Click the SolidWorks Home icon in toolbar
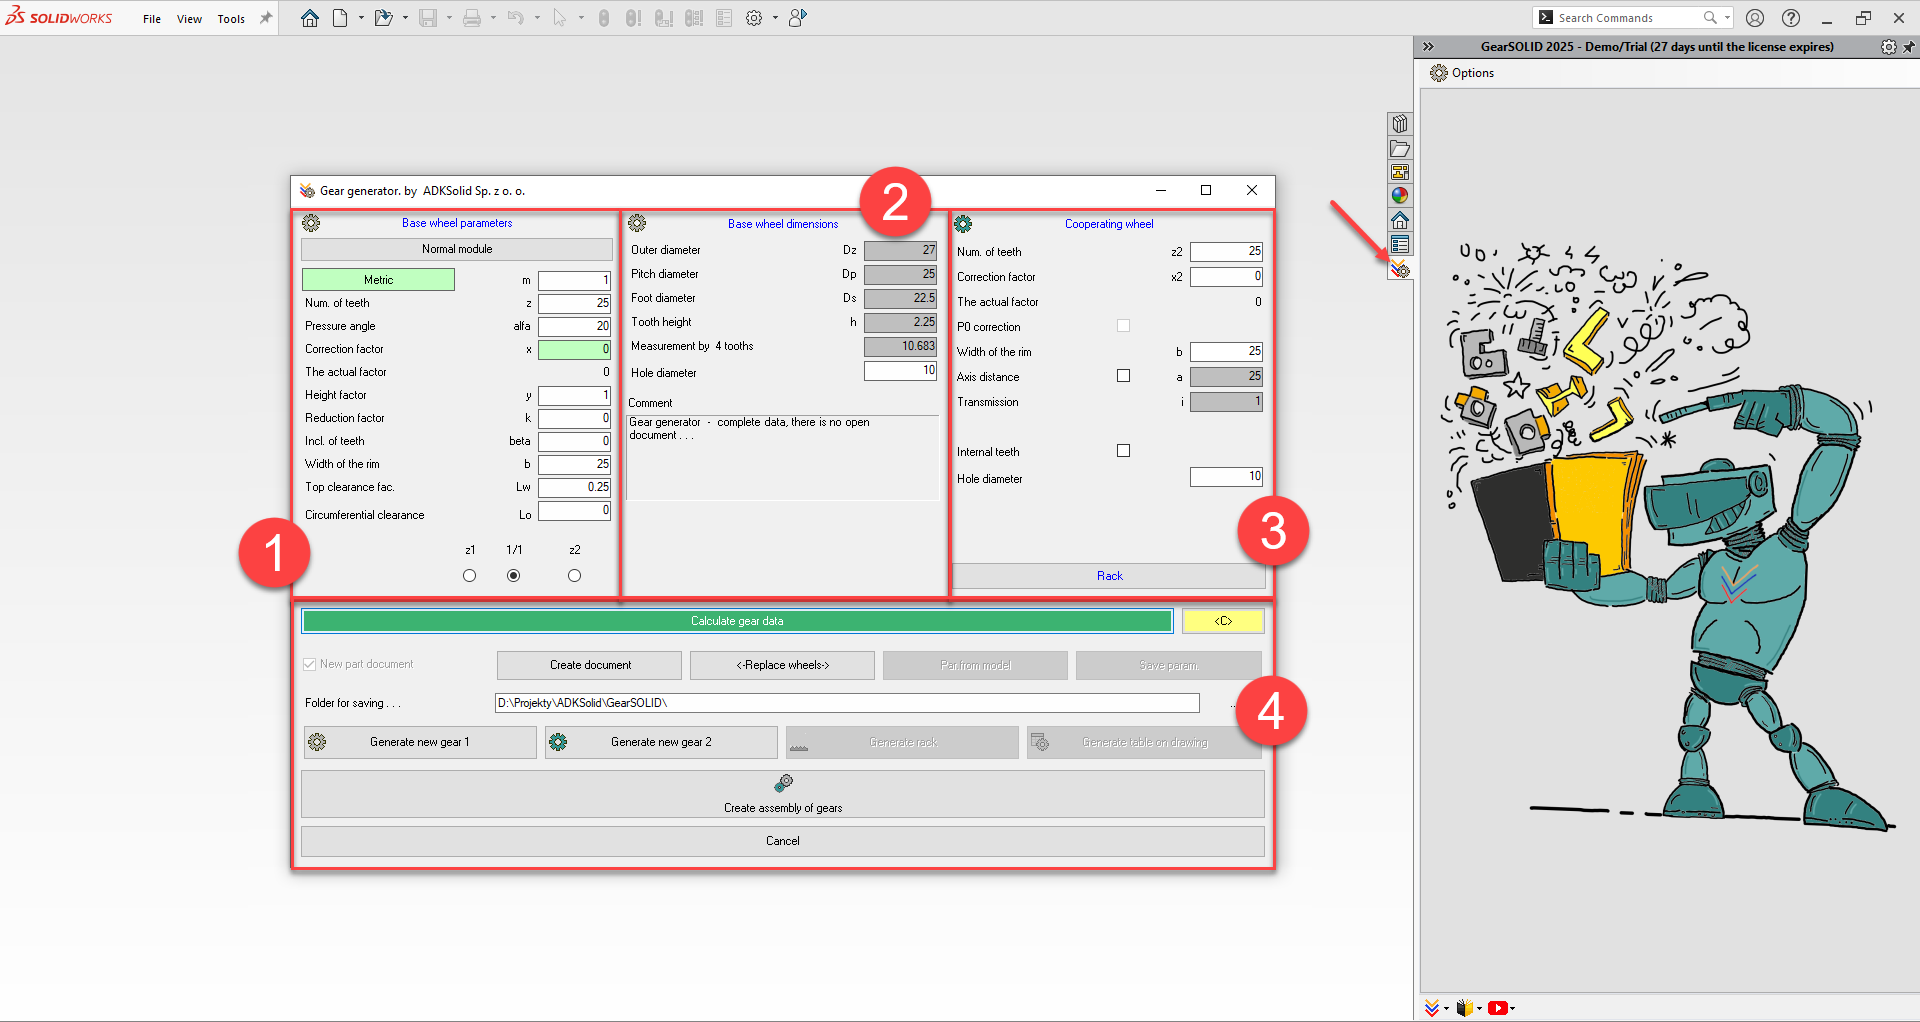This screenshot has width=1920, height=1022. point(310,18)
